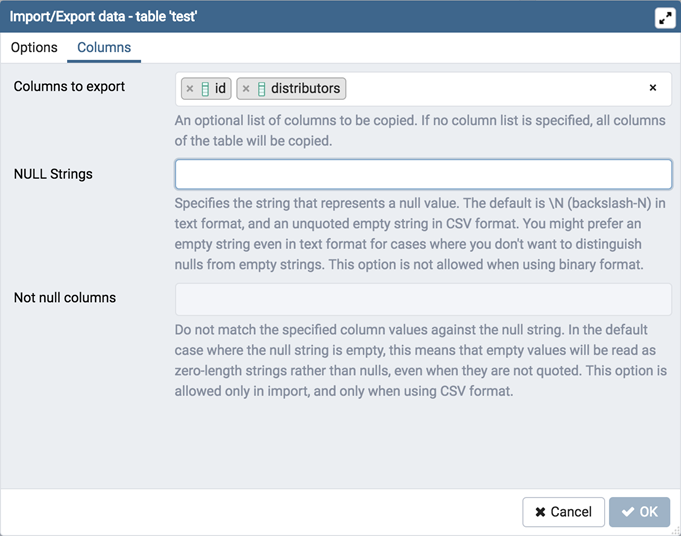
Task: Select the Columns tab
Action: click(104, 47)
